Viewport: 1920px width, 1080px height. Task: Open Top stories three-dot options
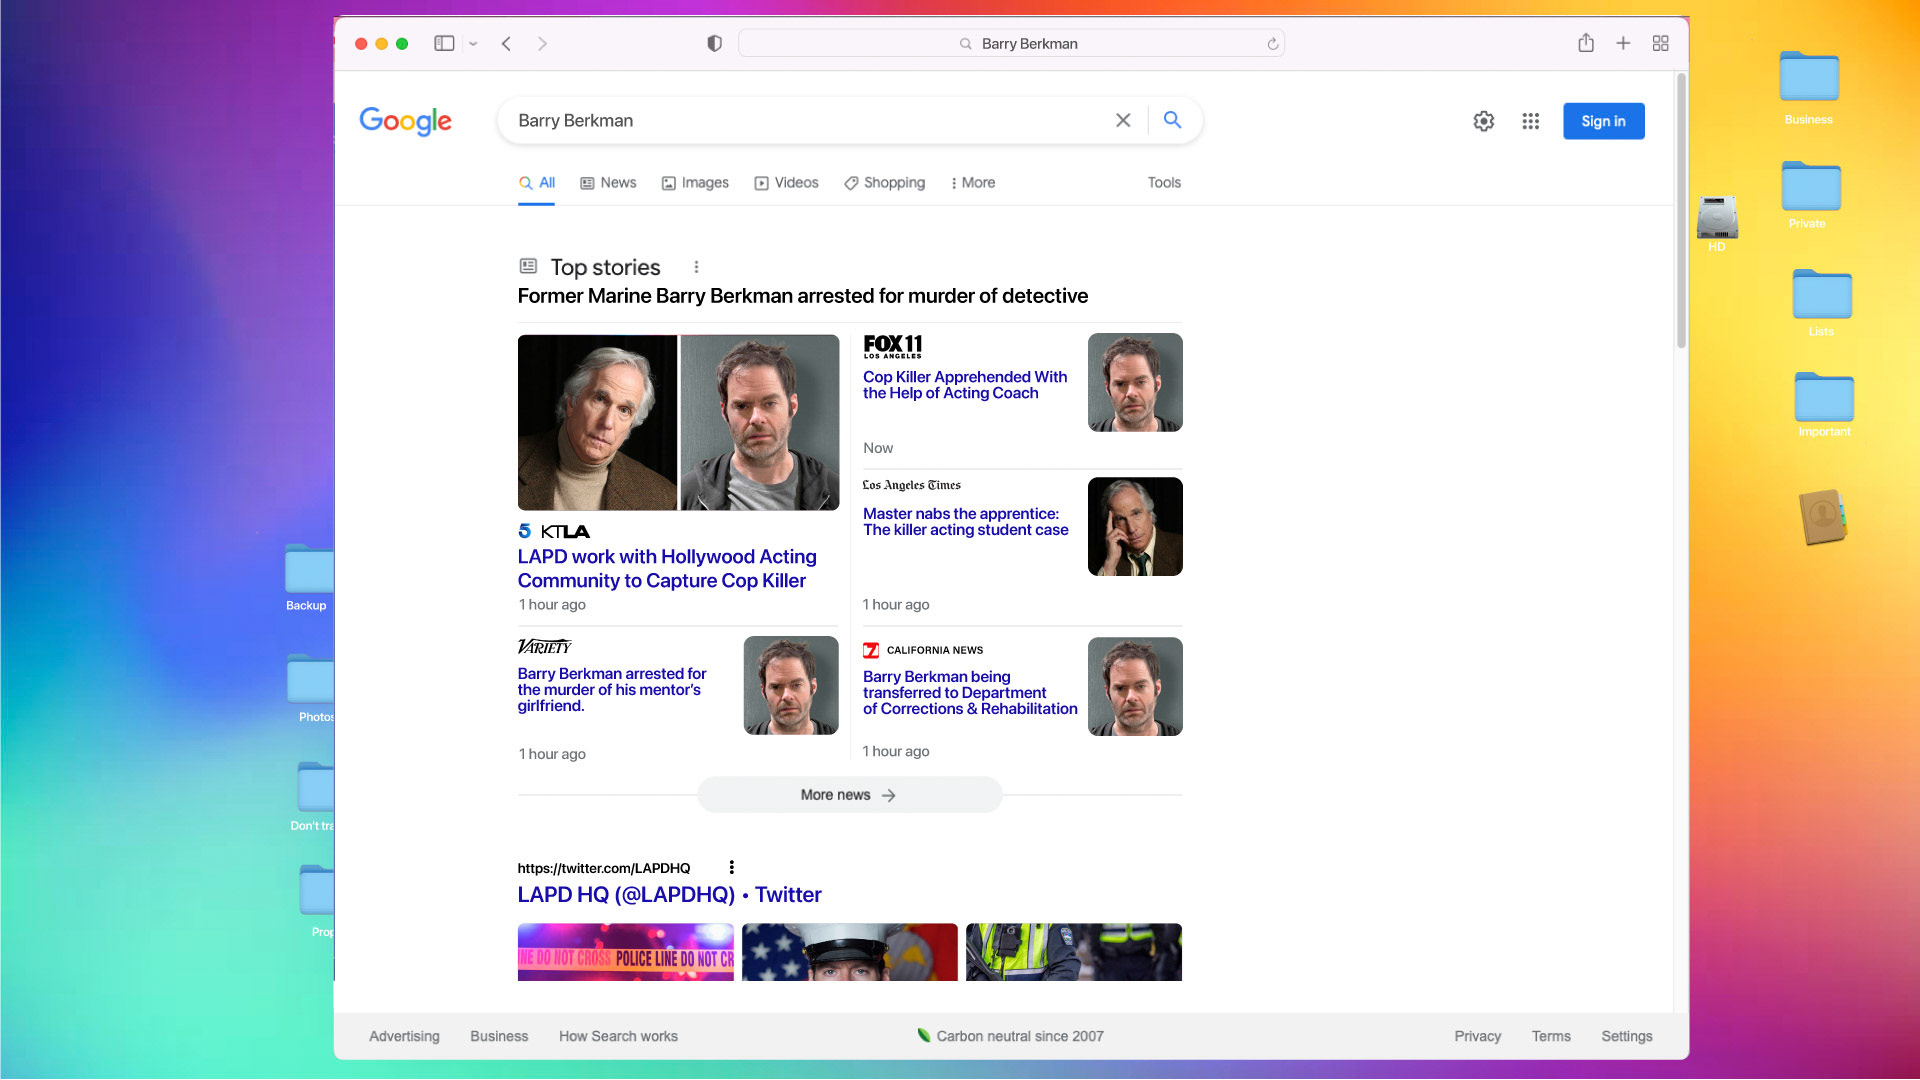(696, 267)
